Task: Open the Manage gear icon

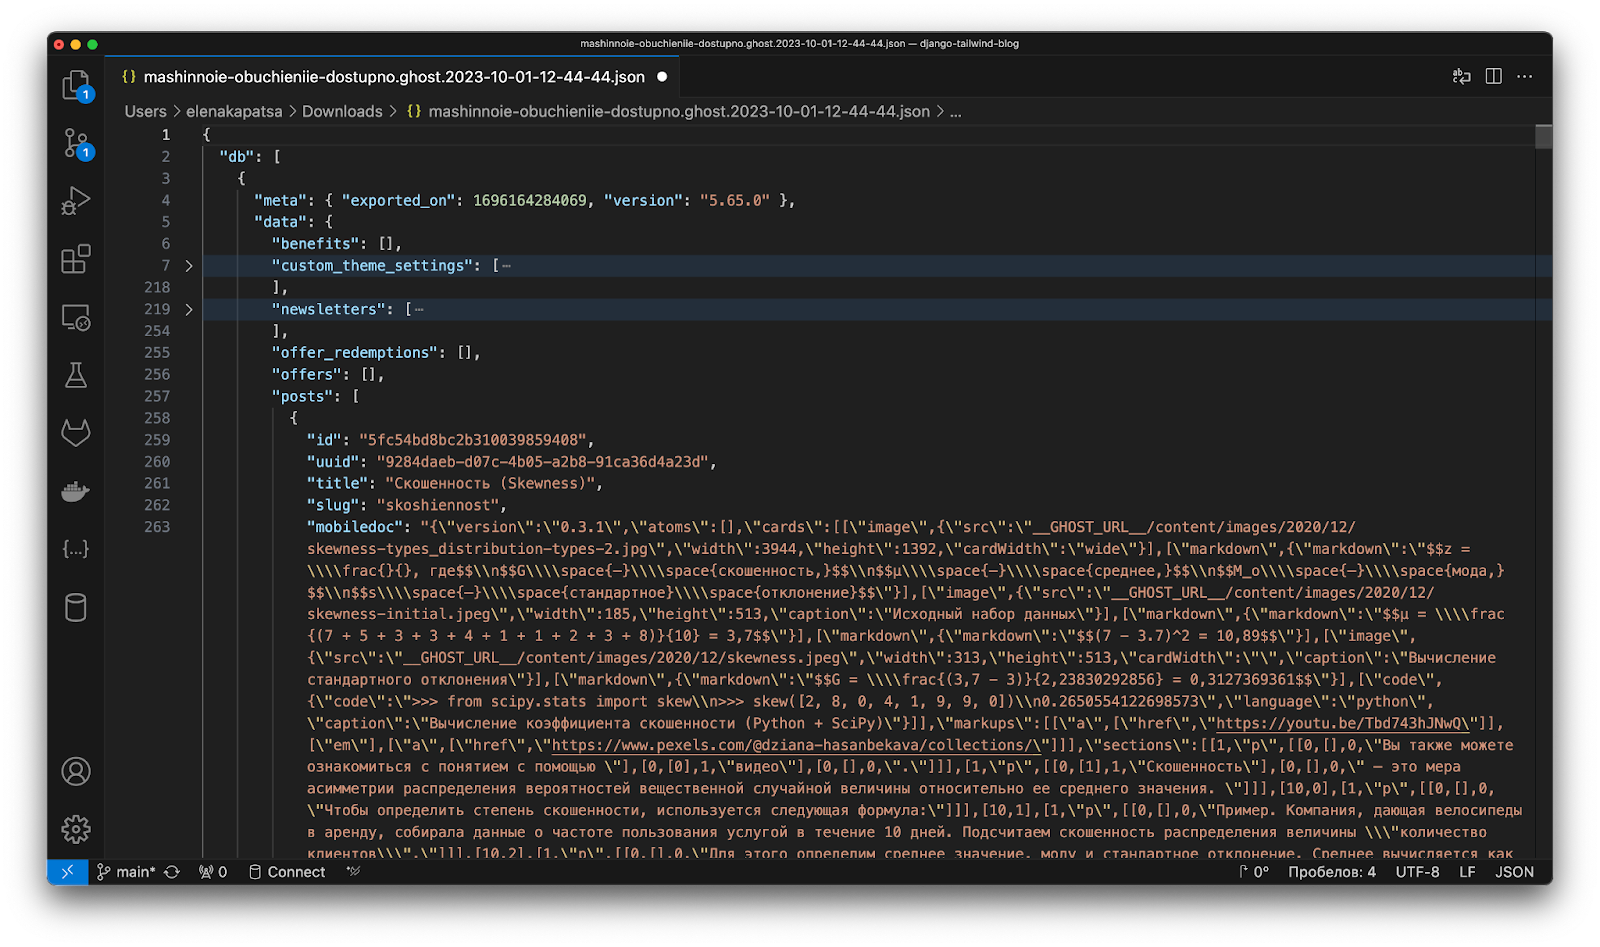Action: (76, 829)
